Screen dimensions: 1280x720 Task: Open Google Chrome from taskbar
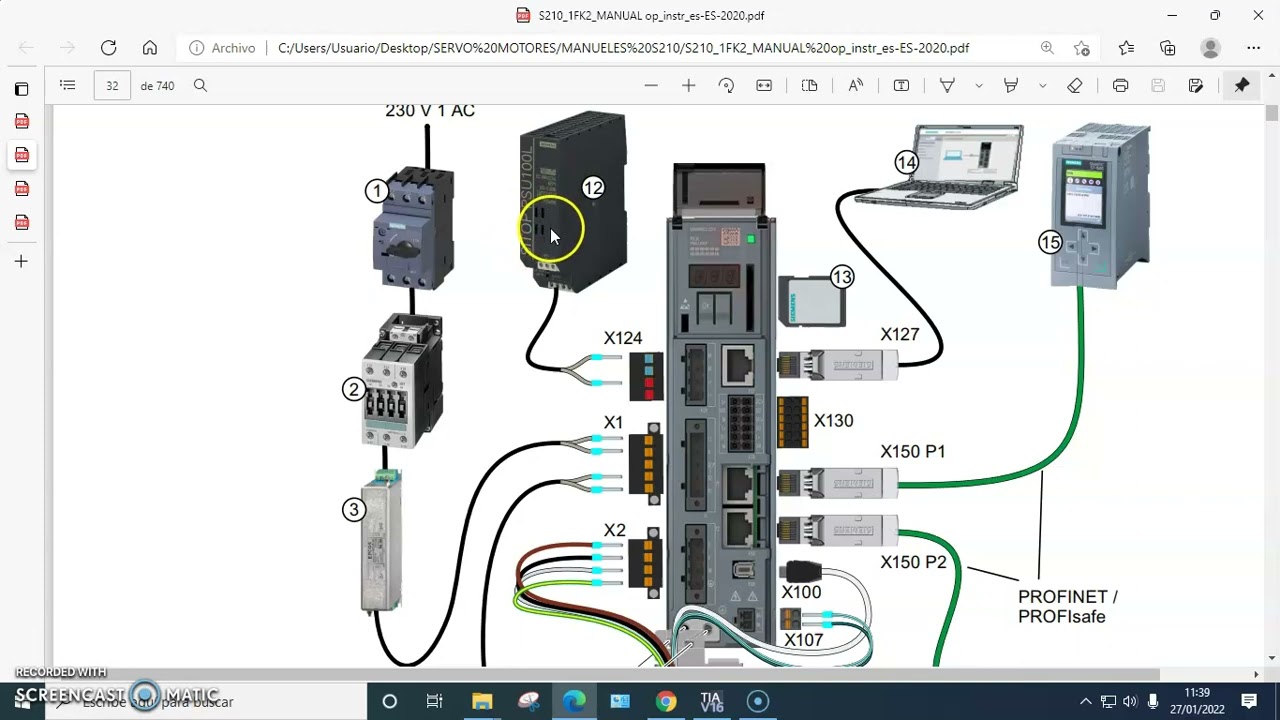(x=666, y=701)
